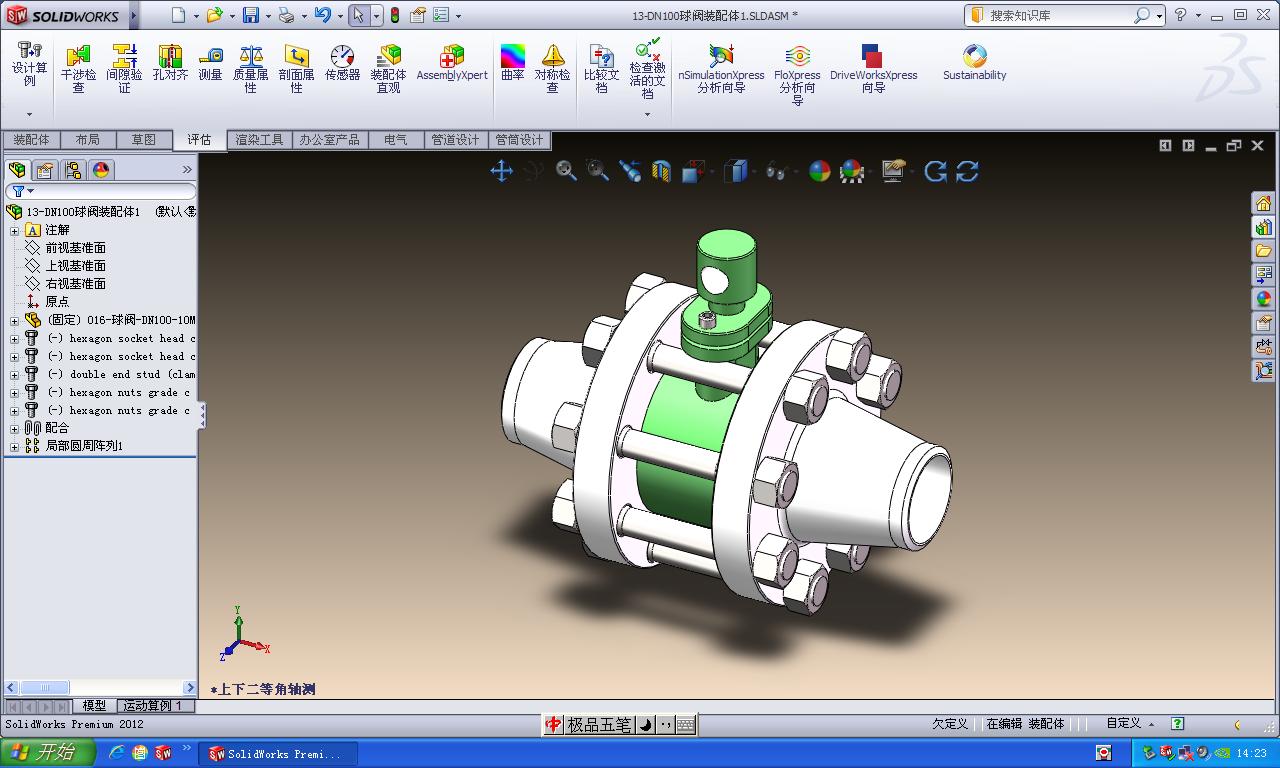1280x768 pixels.
Task: Open the 干涉检查 interference detection tool
Action: [78, 68]
